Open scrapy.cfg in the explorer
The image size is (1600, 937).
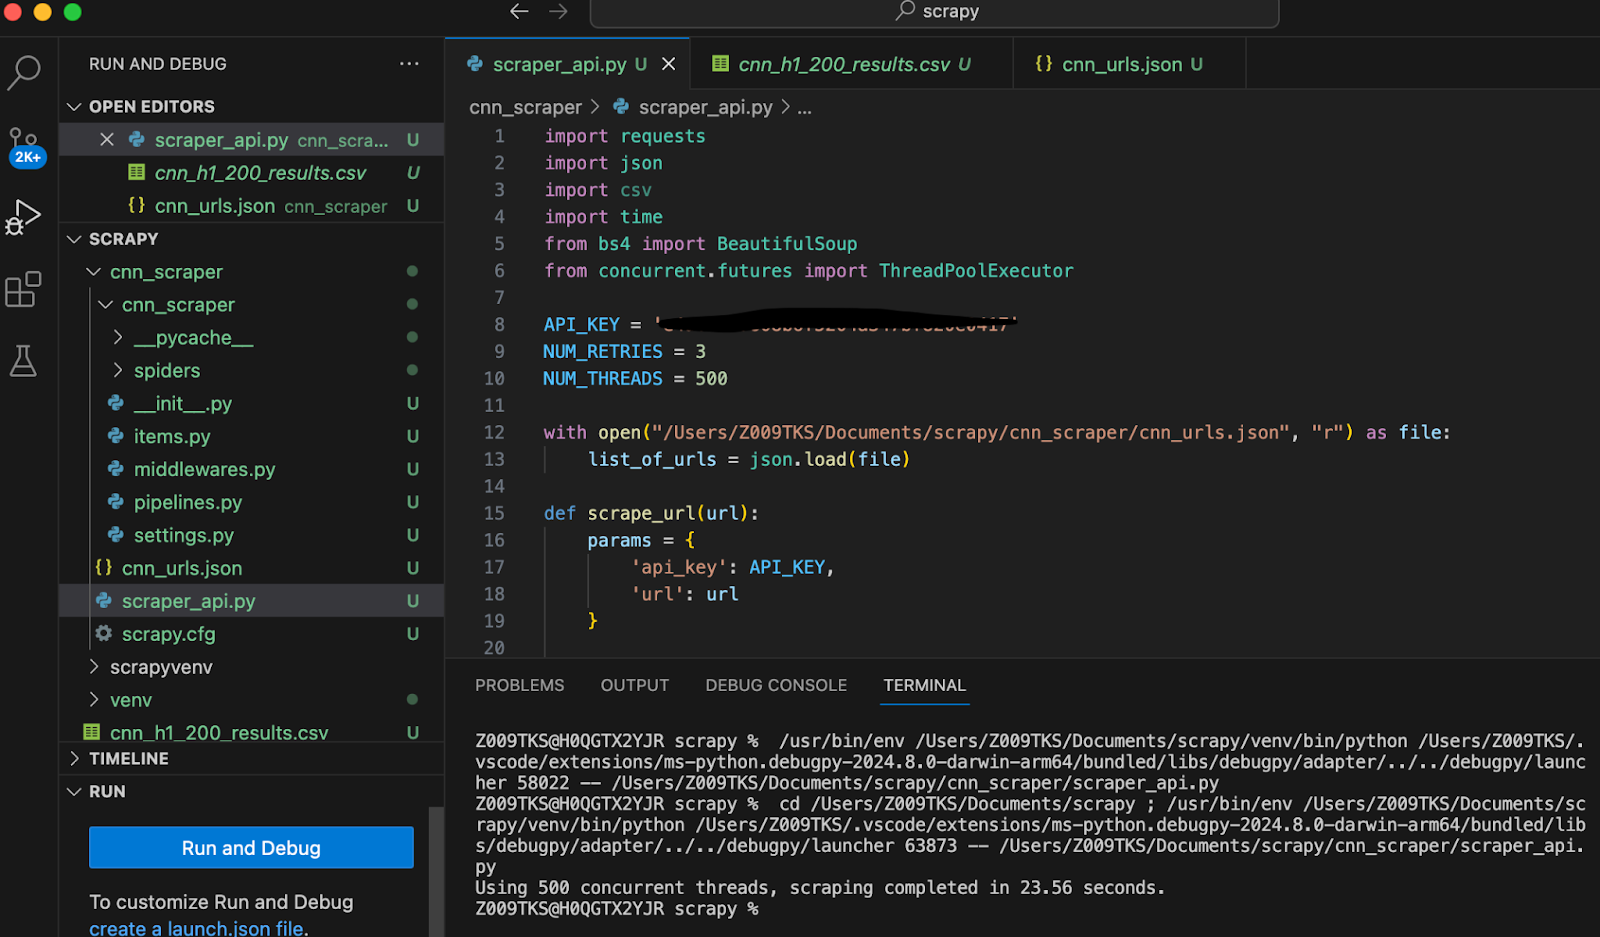click(x=252, y=635)
